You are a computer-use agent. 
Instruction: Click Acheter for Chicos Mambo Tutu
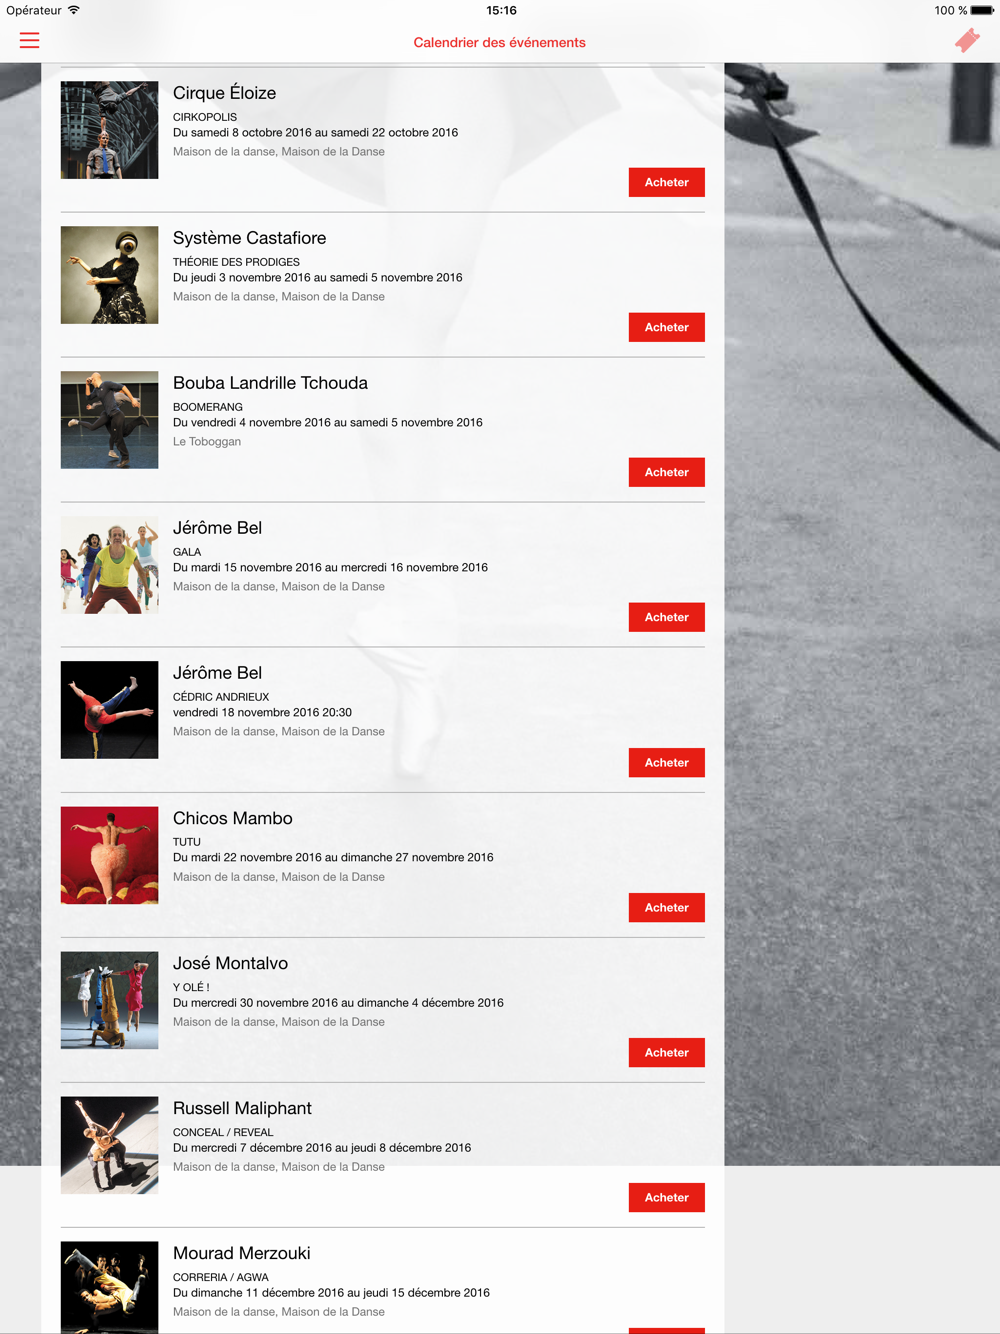click(667, 907)
